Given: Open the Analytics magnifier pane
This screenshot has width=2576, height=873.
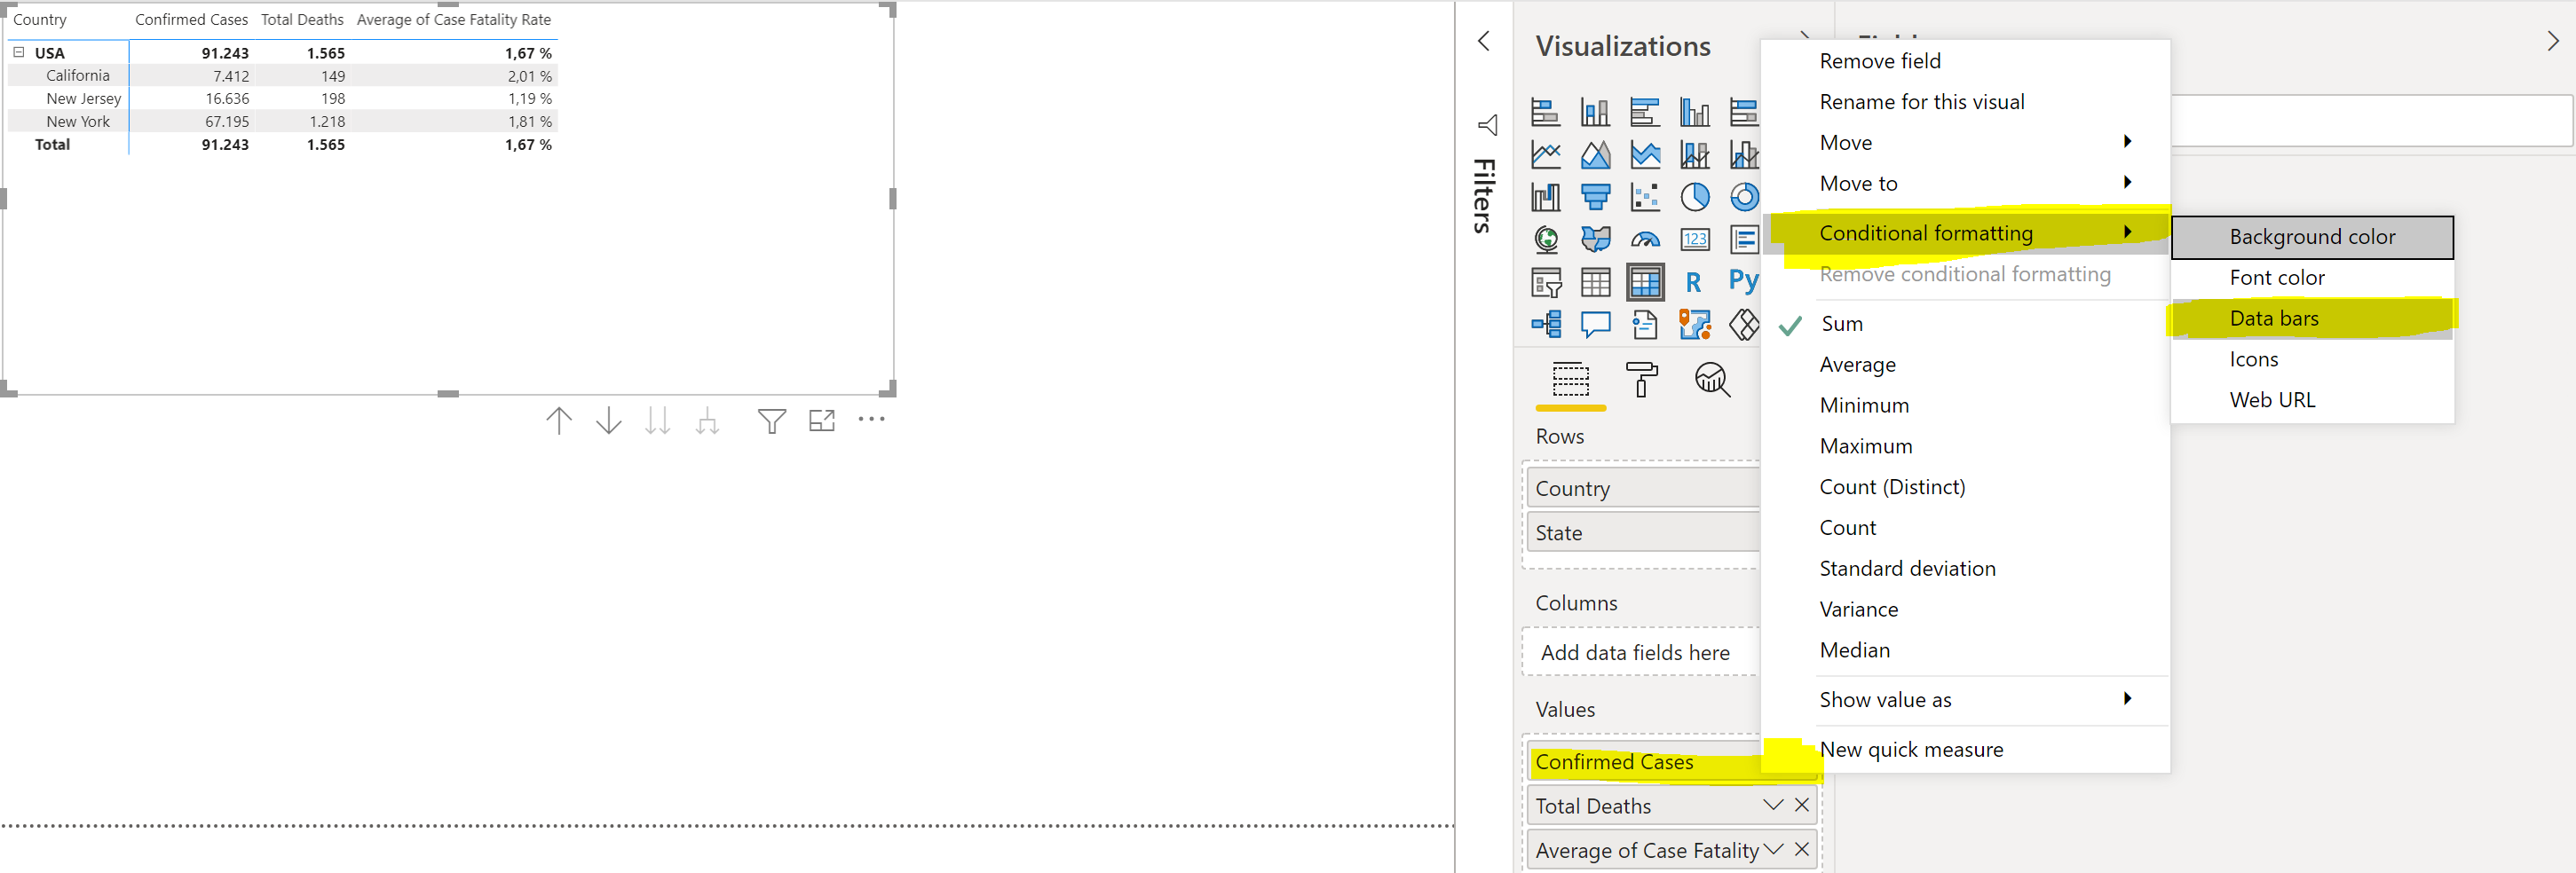Looking at the screenshot, I should (1712, 379).
